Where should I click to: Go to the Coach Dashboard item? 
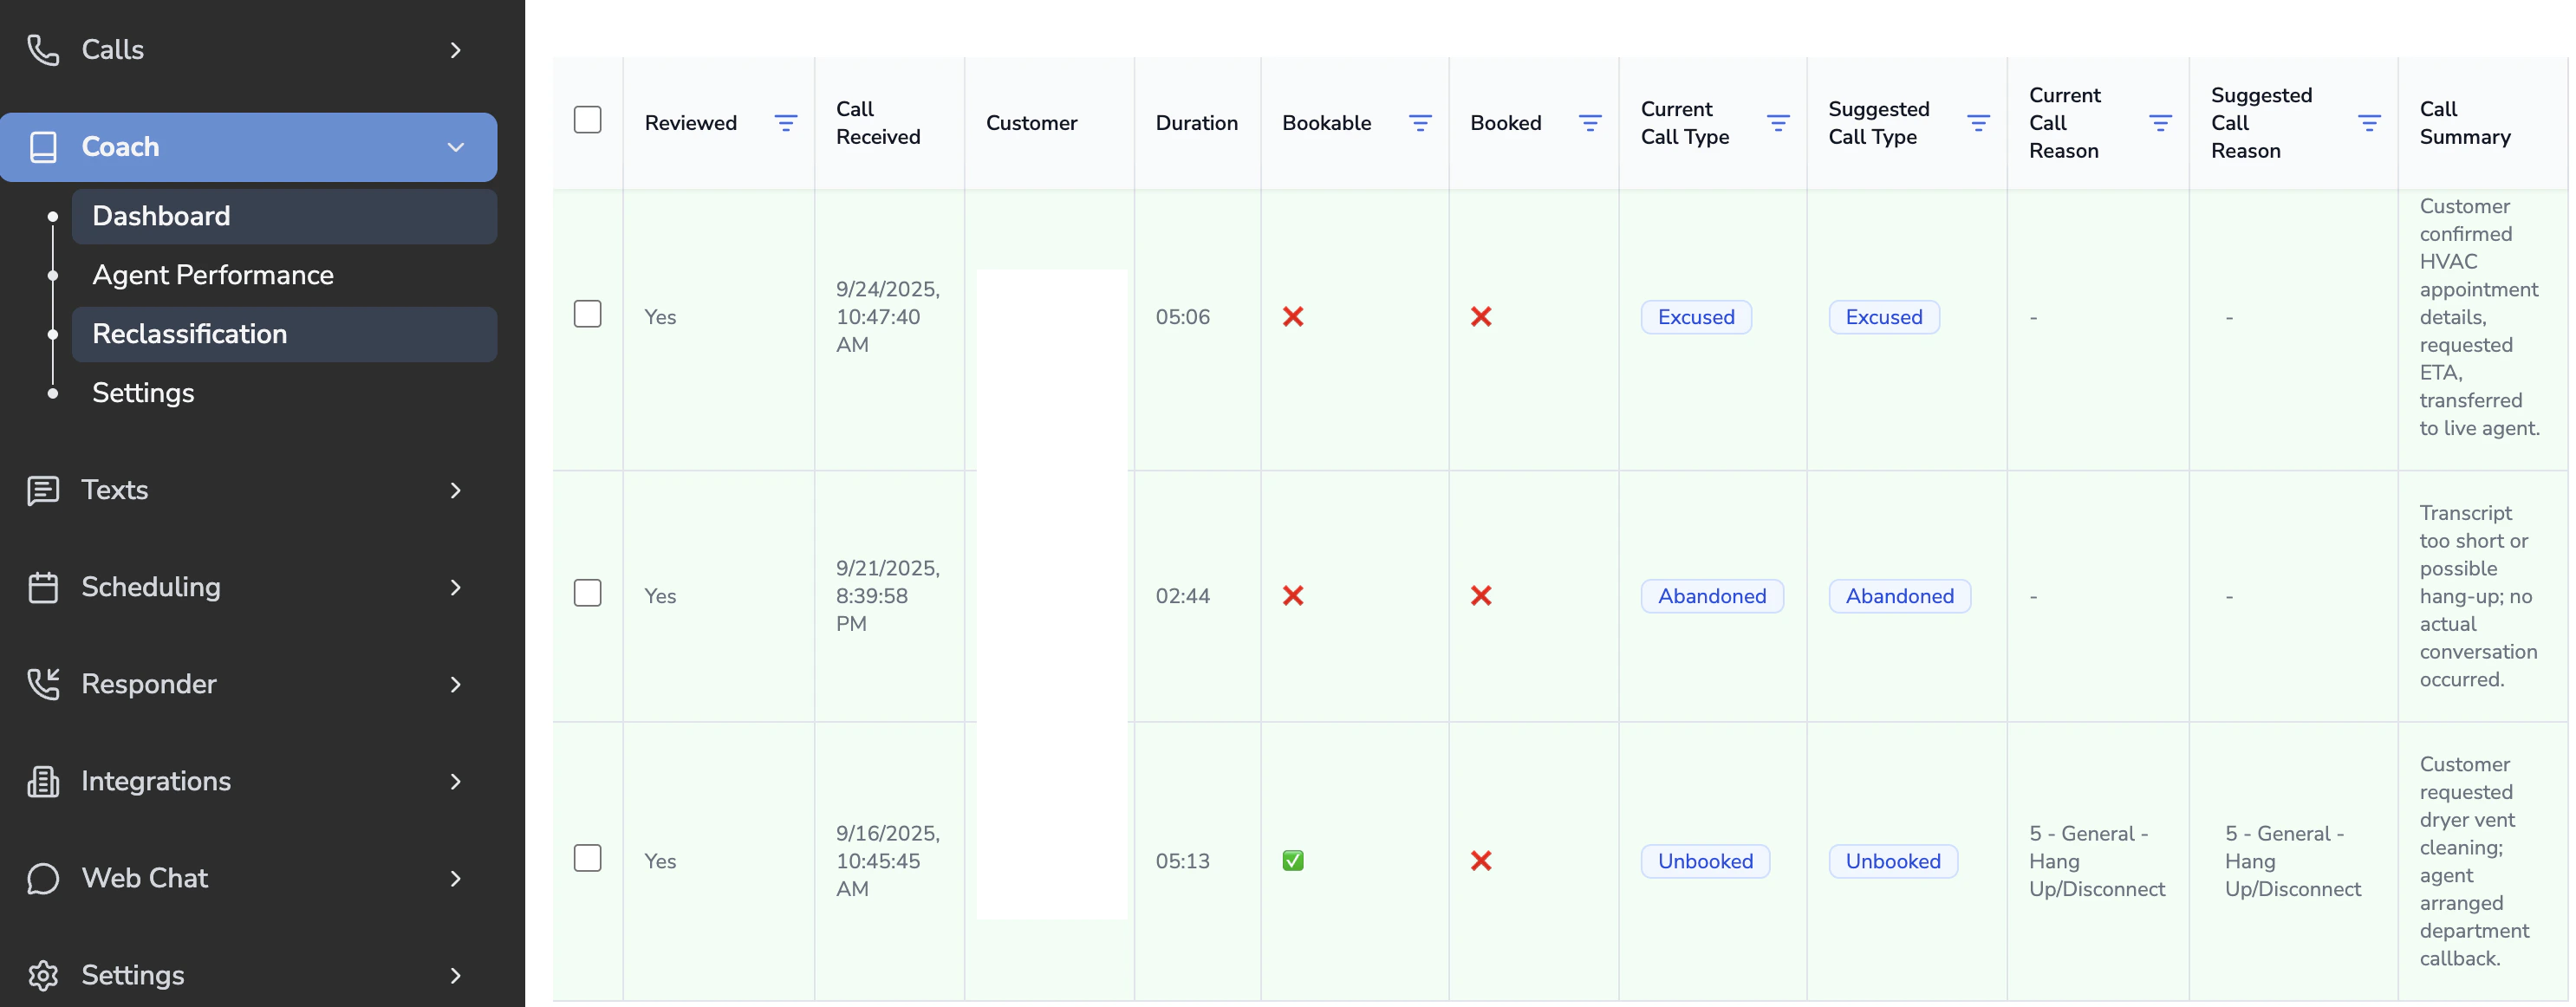(x=161, y=216)
